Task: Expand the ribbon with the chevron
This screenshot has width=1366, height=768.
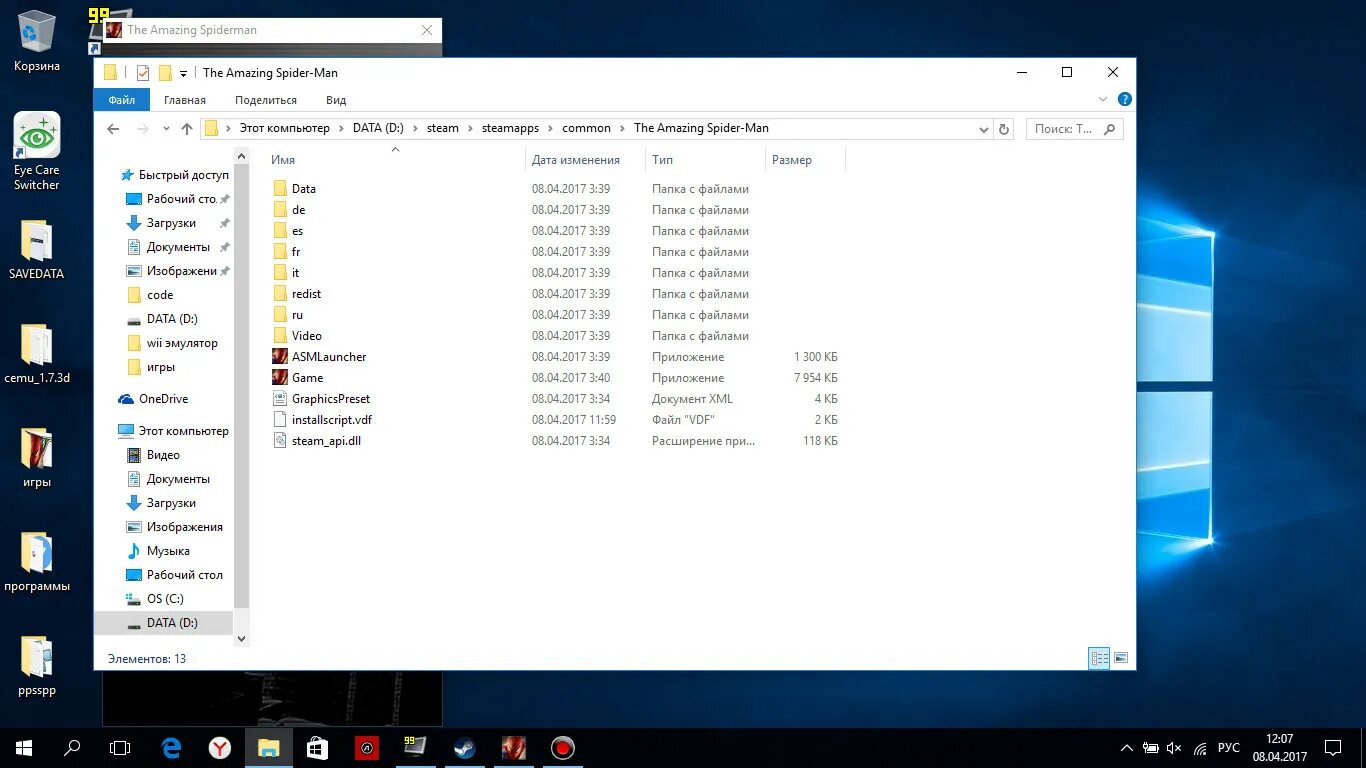Action: 1103,99
